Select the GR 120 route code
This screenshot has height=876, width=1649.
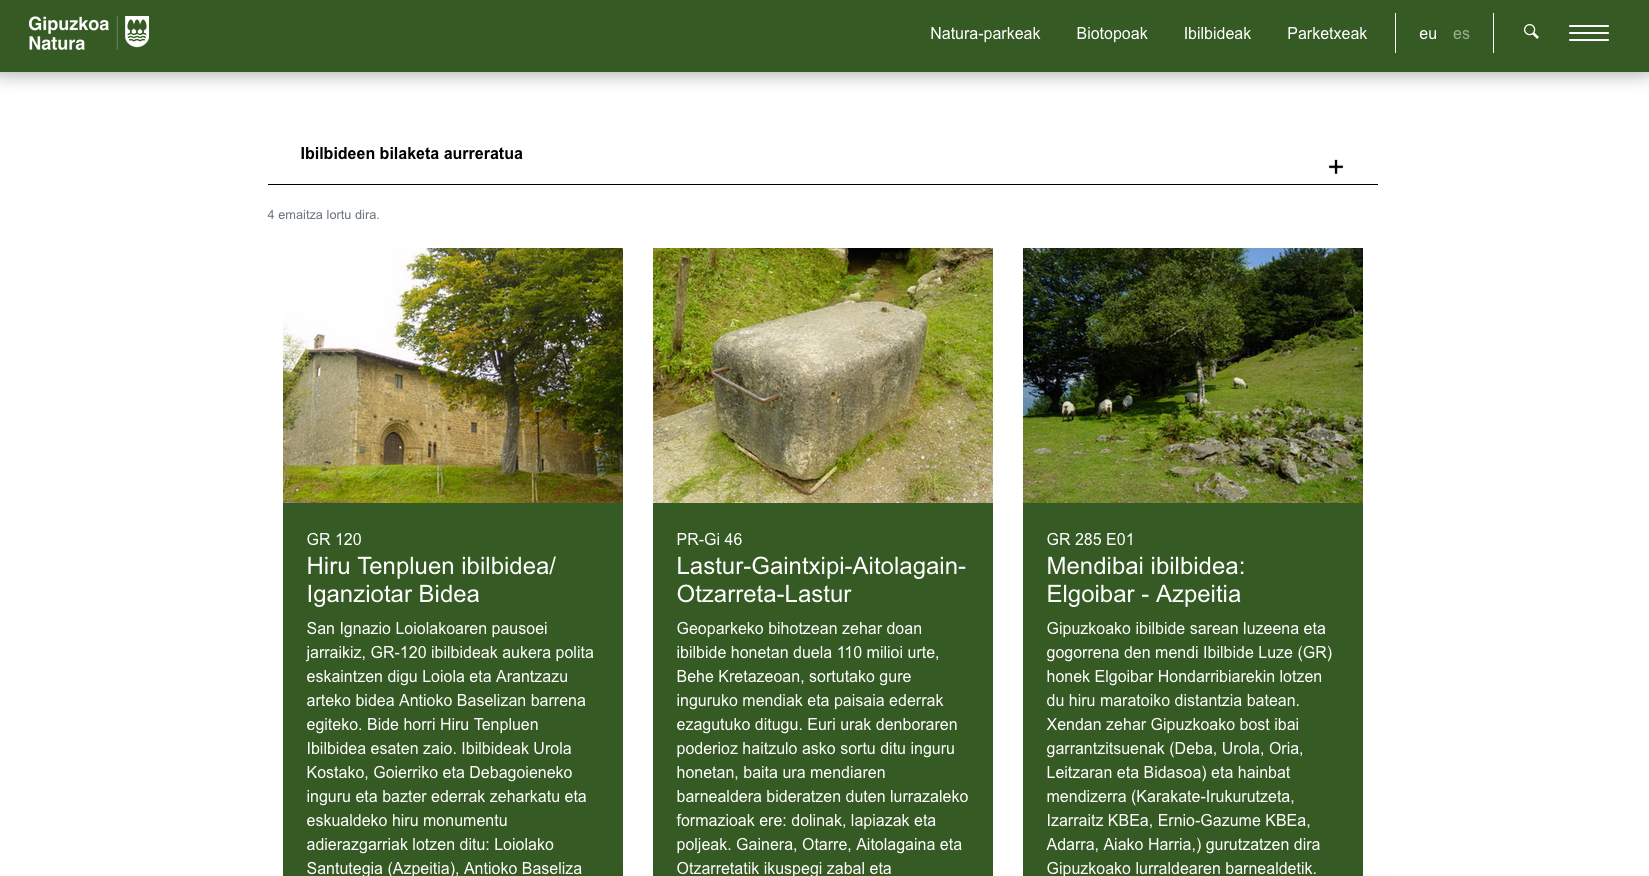pos(334,539)
